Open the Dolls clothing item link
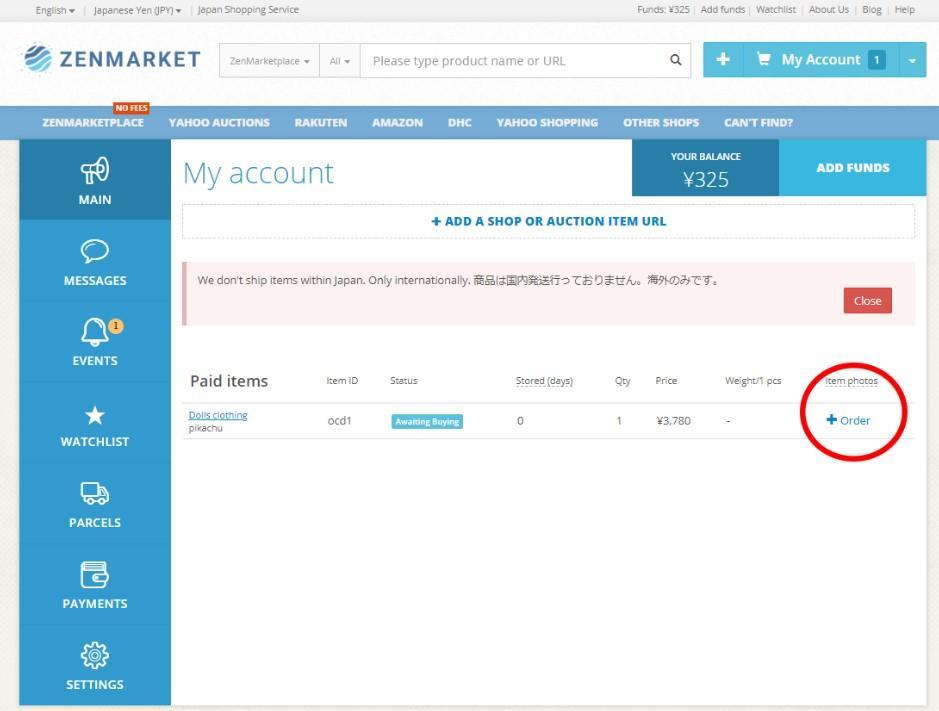The height and width of the screenshot is (711, 939). coord(218,415)
